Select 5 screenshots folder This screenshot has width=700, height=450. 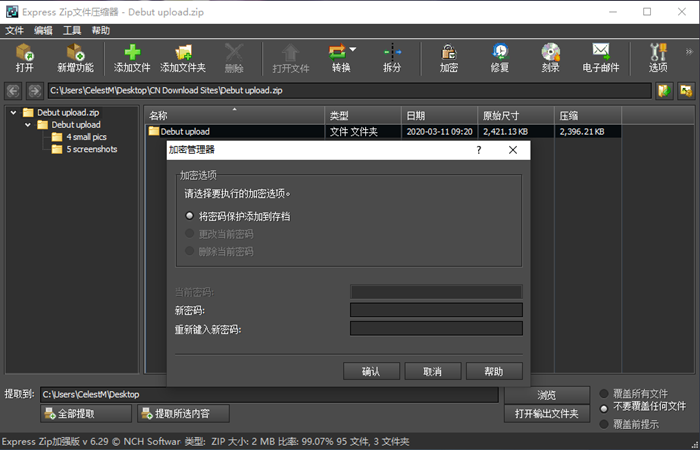point(92,149)
